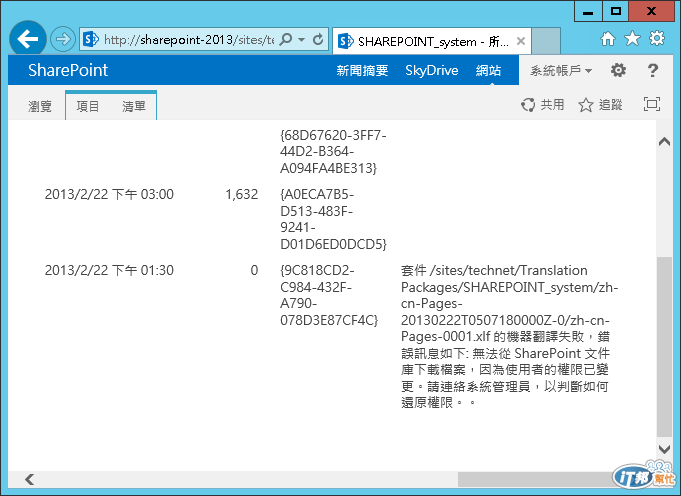Image resolution: width=681 pixels, height=496 pixels.
Task: Click vertical scrollbar up arrow
Action: pos(664,142)
